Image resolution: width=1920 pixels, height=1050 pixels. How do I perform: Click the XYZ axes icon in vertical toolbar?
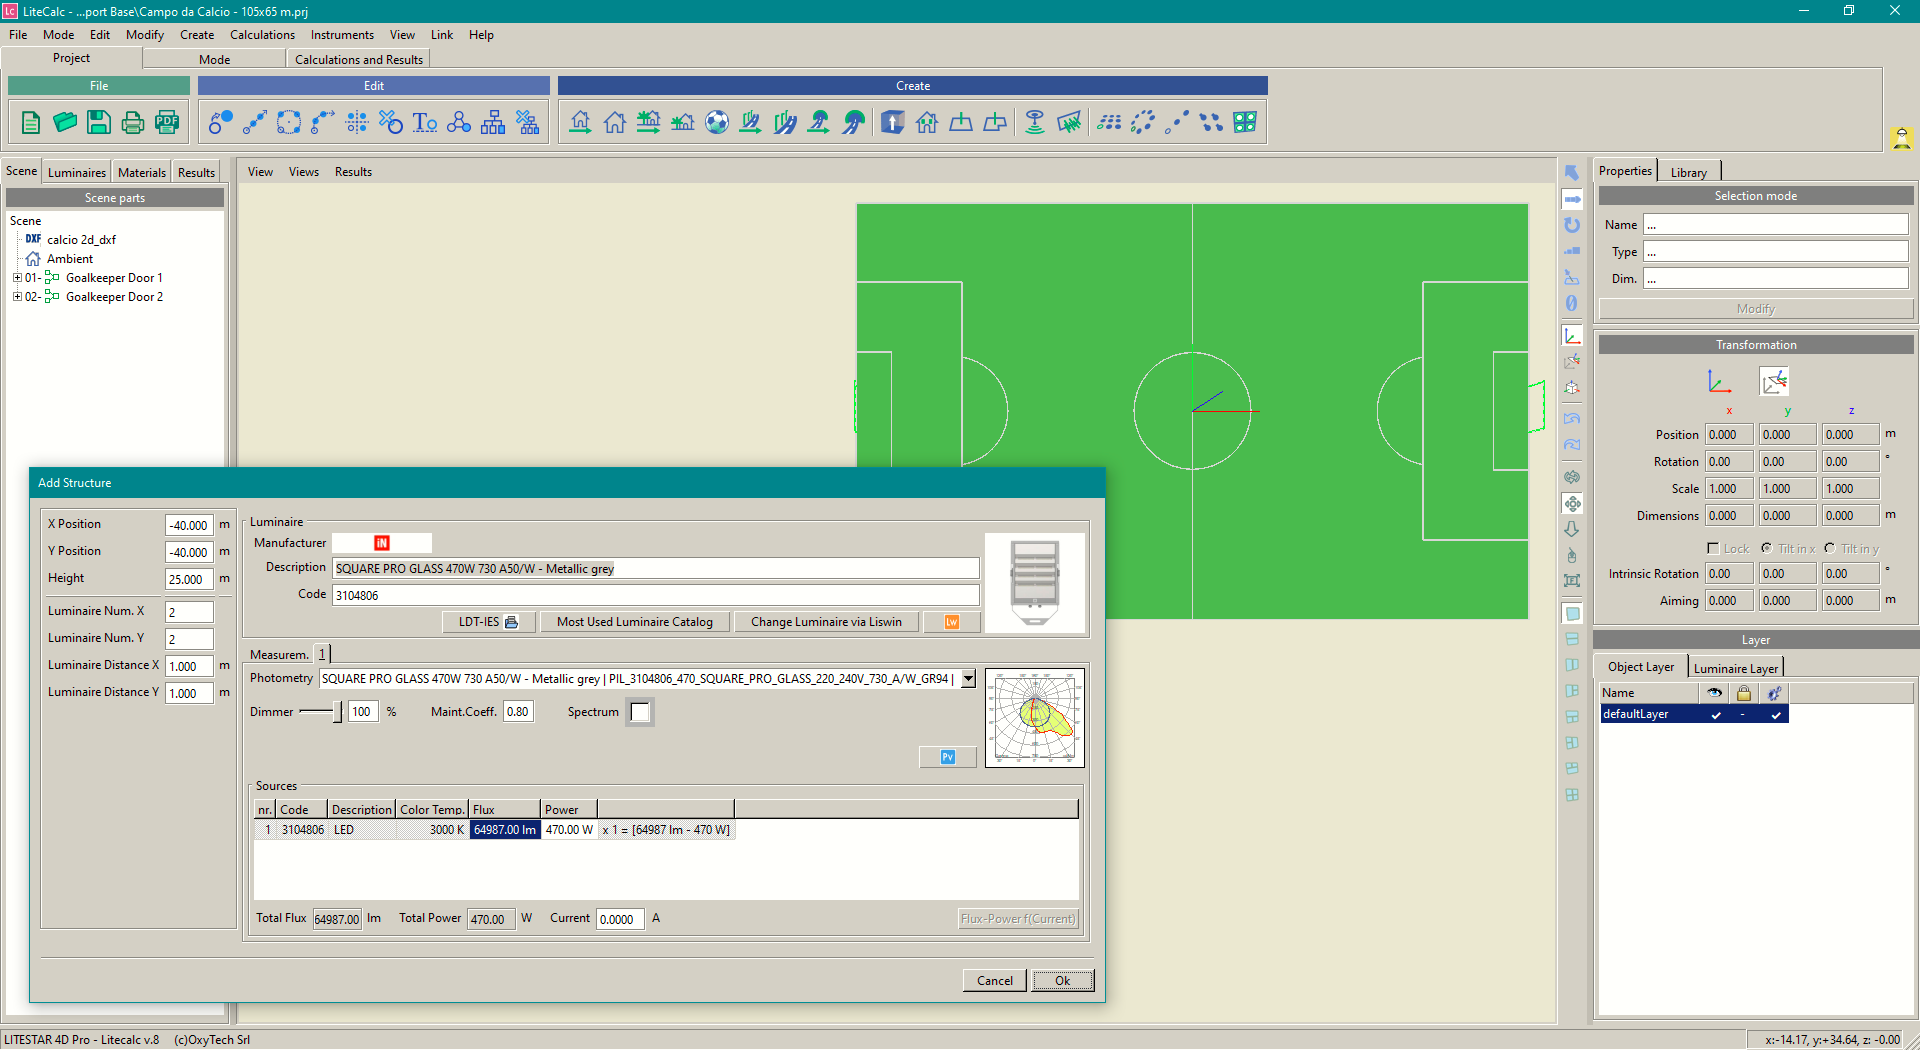pyautogui.click(x=1572, y=336)
